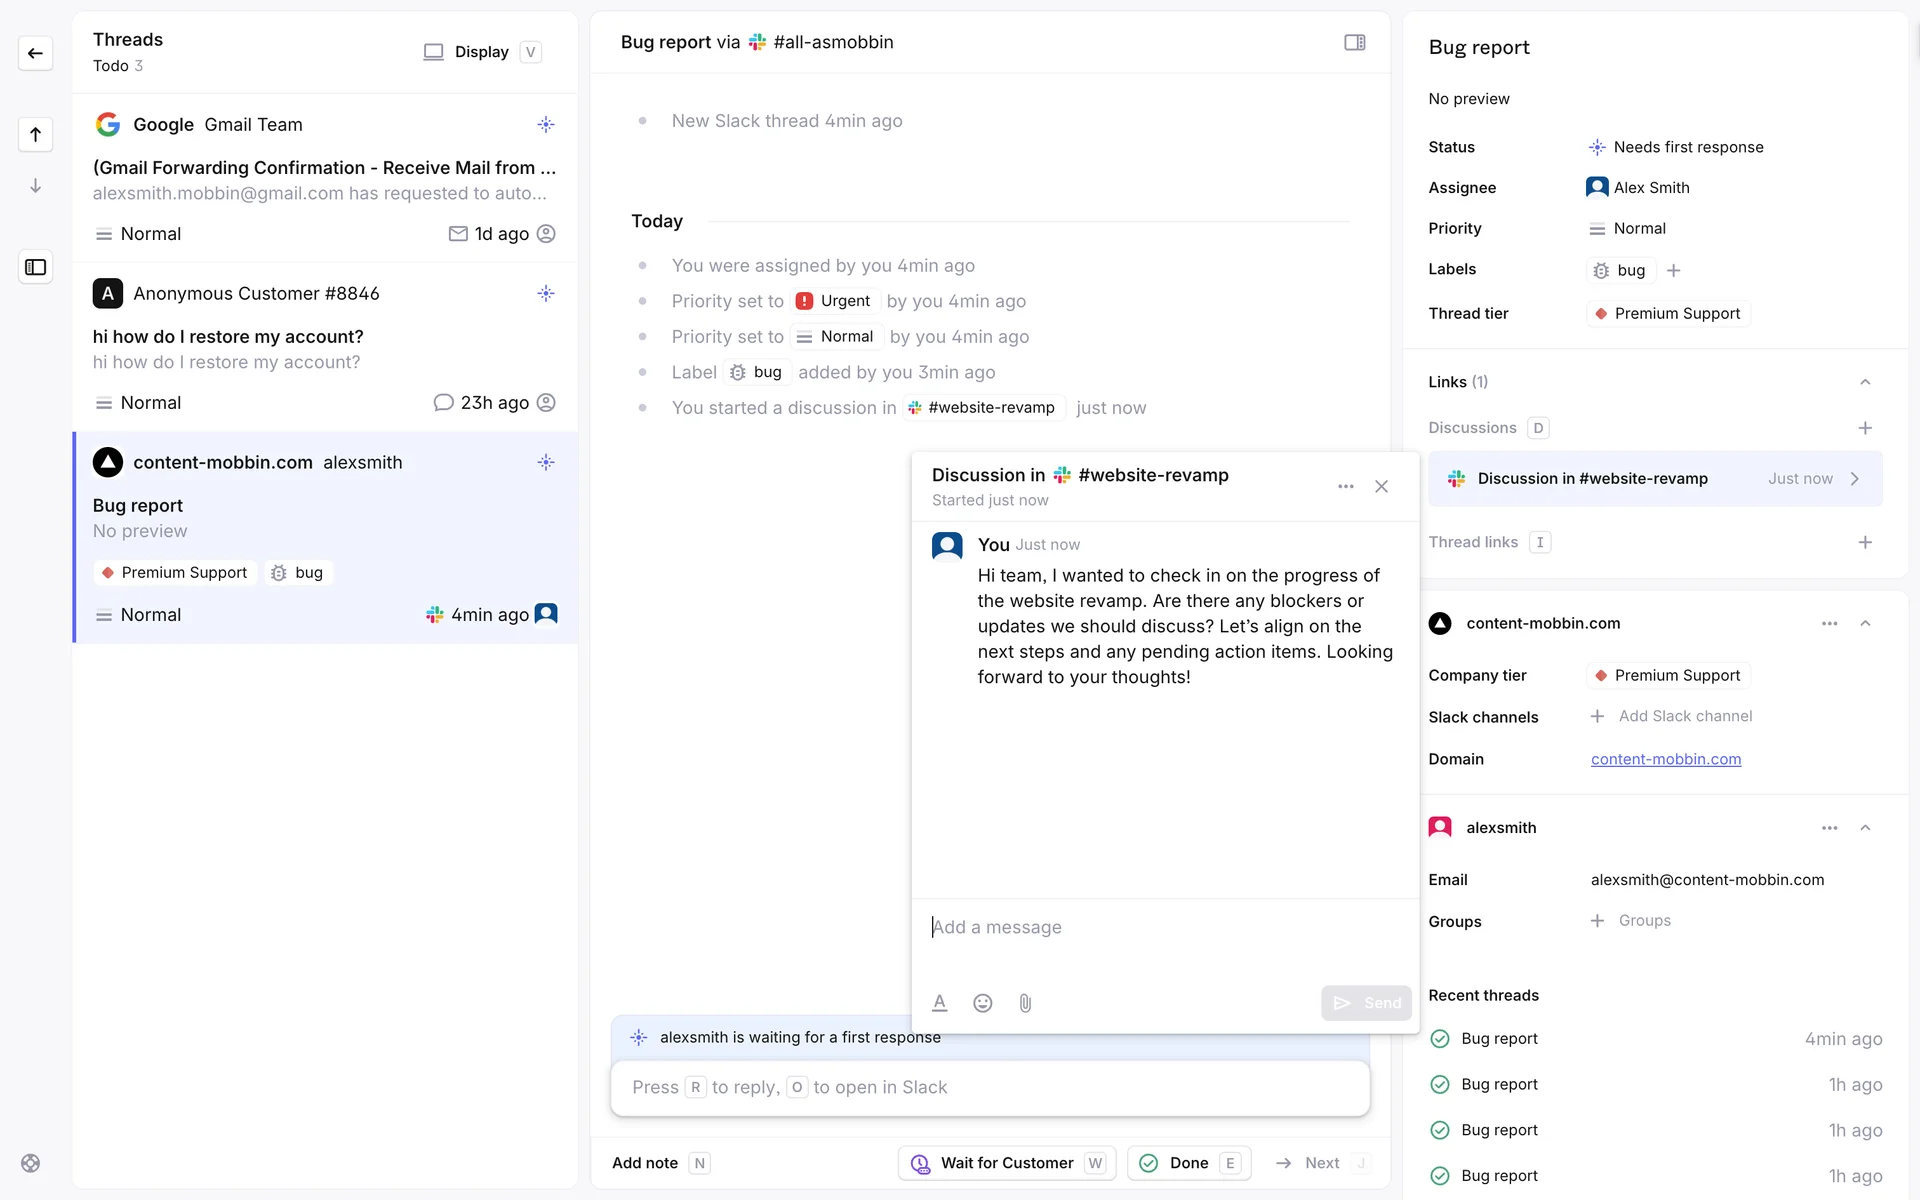Image resolution: width=1920 pixels, height=1200 pixels.
Task: Go to previous thread up arrow
Action: tap(35, 134)
